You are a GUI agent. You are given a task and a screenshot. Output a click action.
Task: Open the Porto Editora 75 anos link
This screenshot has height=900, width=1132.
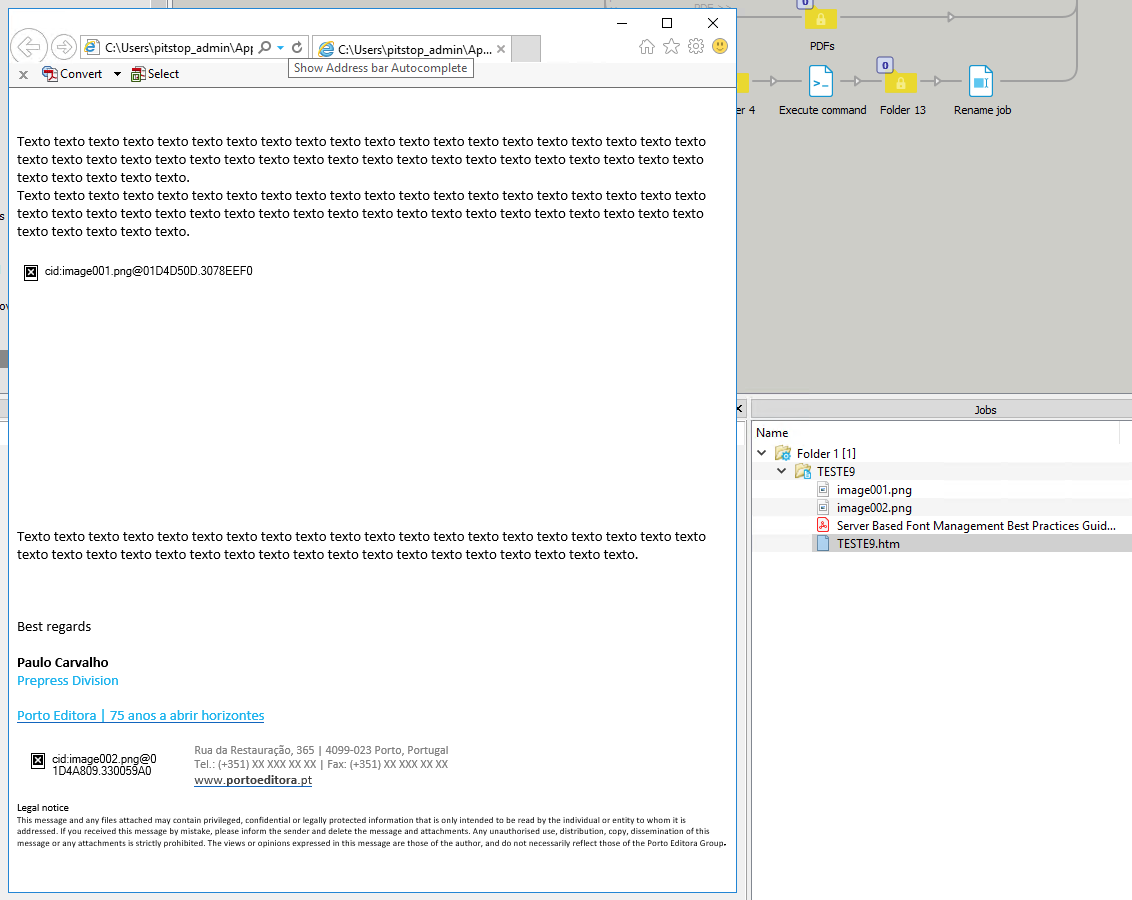tap(140, 715)
